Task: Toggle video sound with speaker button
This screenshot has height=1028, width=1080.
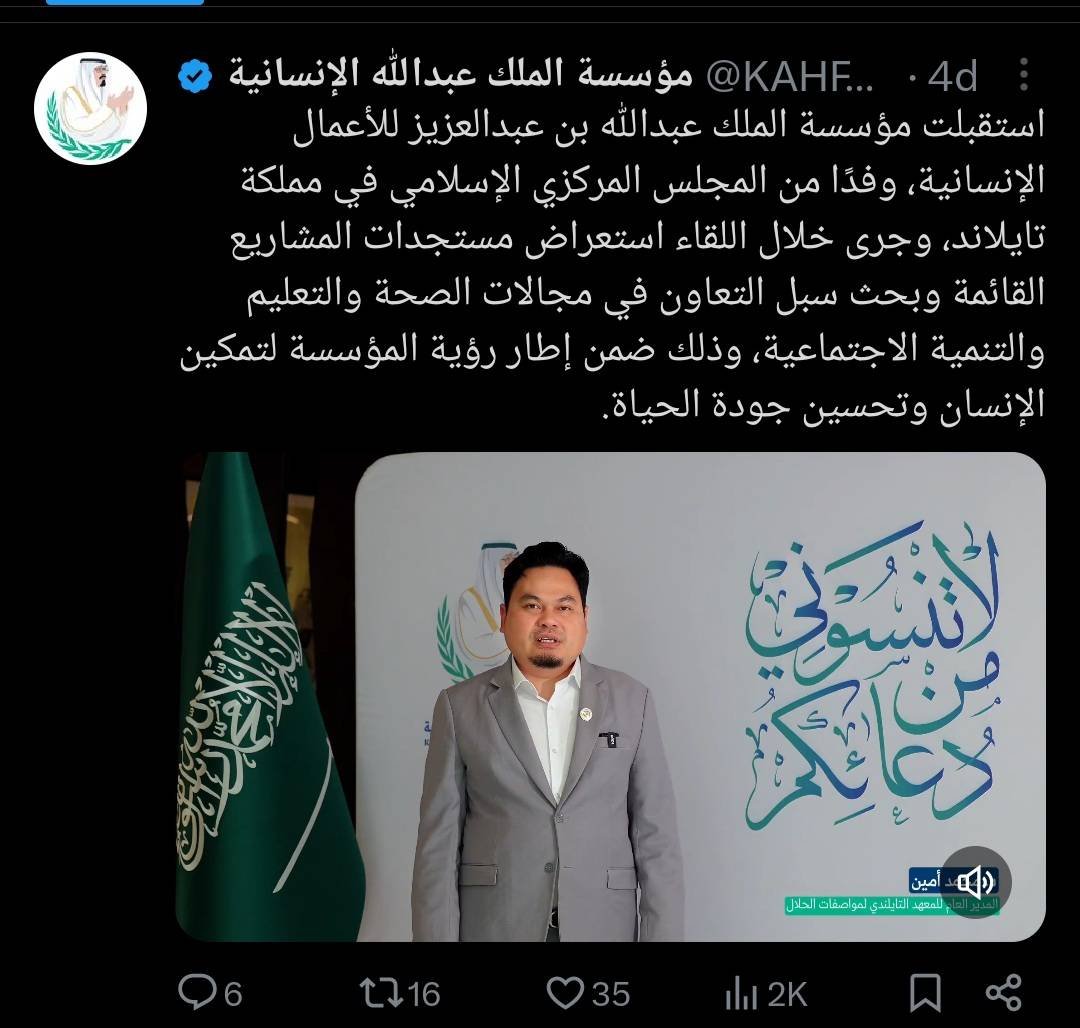Action: pyautogui.click(x=975, y=881)
